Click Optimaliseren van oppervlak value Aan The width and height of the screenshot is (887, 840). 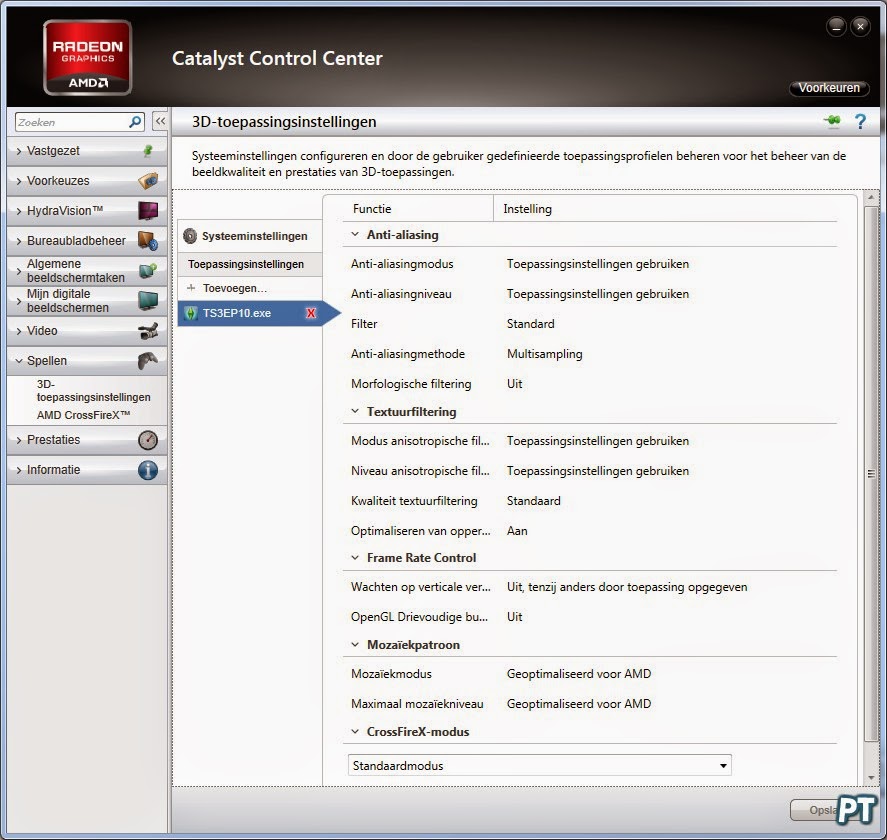[517, 531]
